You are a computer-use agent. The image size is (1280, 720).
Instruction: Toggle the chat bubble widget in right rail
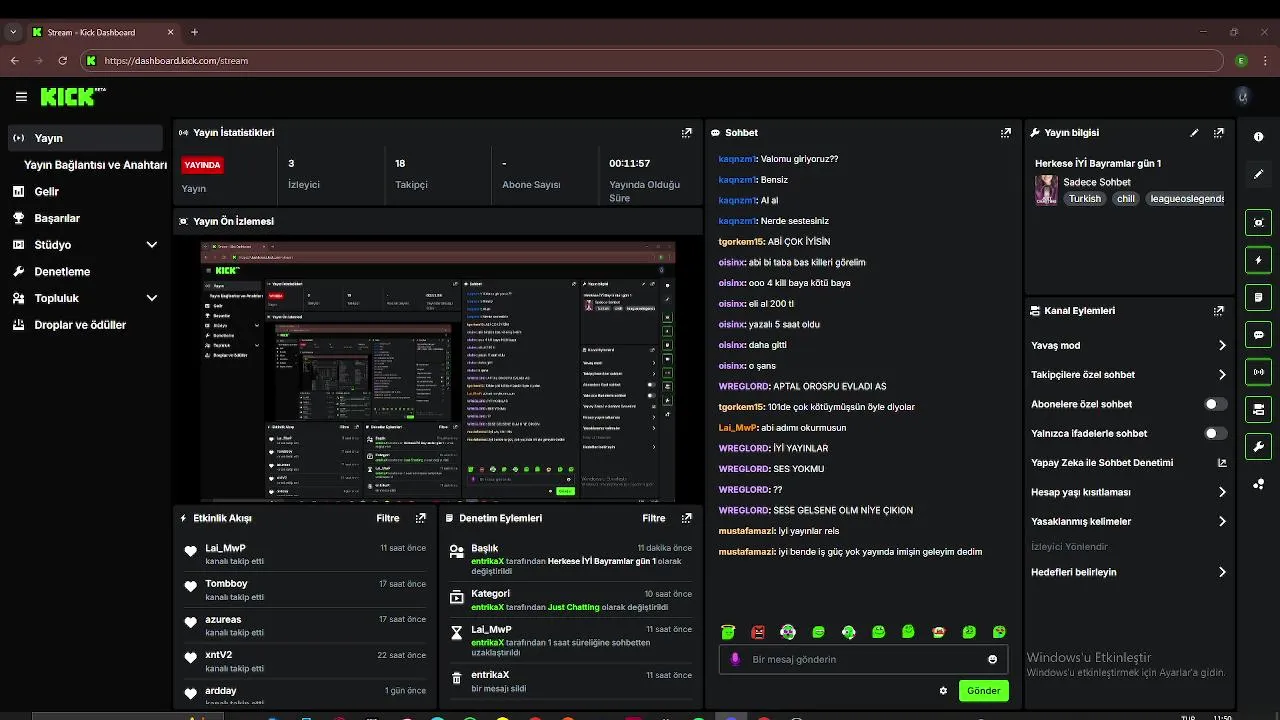click(x=1258, y=335)
